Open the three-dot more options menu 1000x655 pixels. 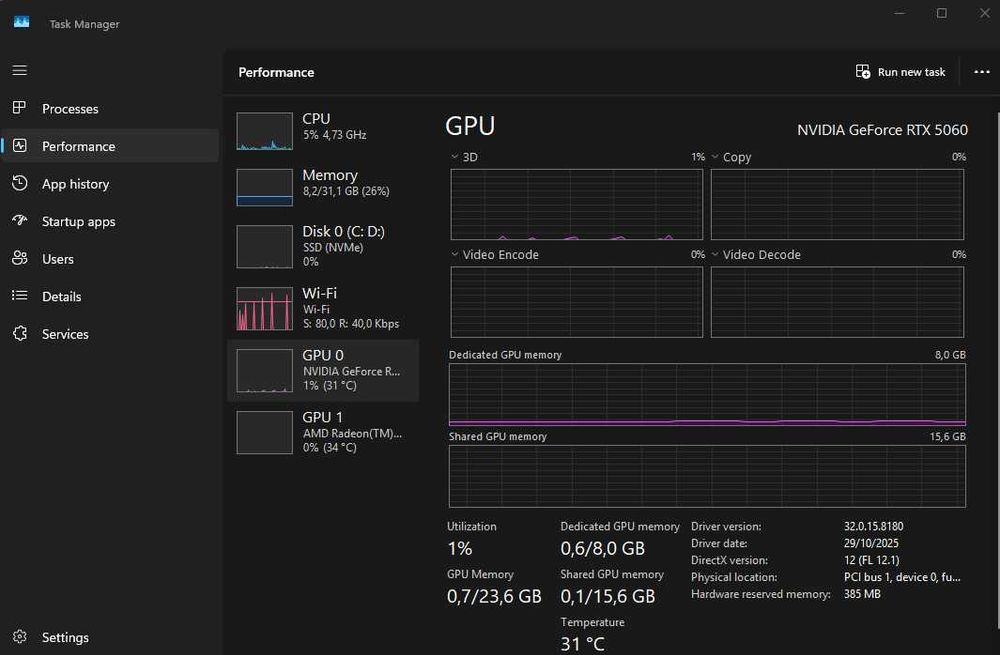coord(981,72)
